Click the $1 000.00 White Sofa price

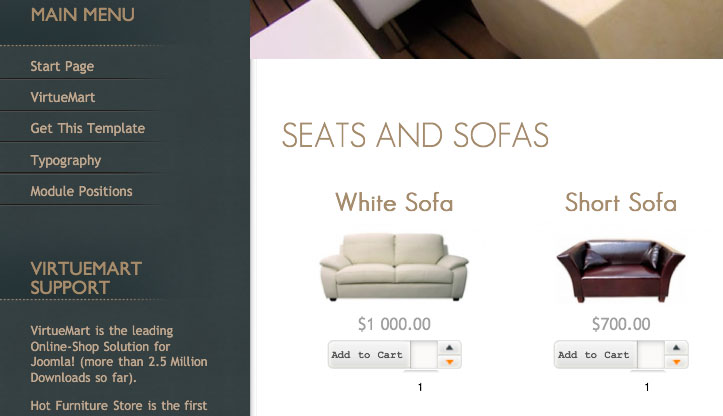point(394,324)
